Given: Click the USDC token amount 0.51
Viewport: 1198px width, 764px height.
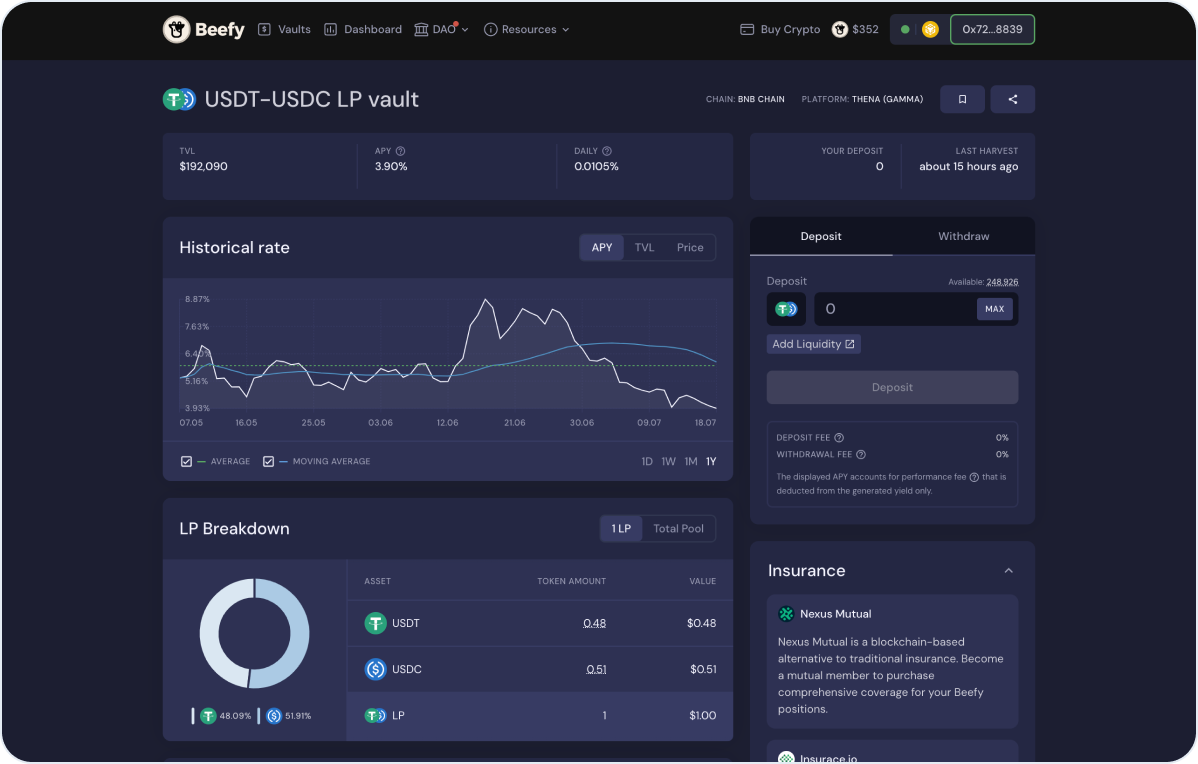Looking at the screenshot, I should [x=597, y=669].
